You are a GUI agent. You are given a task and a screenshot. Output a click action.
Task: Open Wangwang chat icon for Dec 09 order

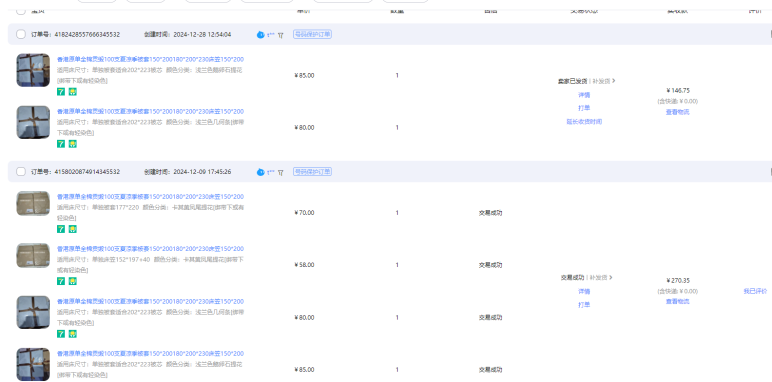pos(260,172)
